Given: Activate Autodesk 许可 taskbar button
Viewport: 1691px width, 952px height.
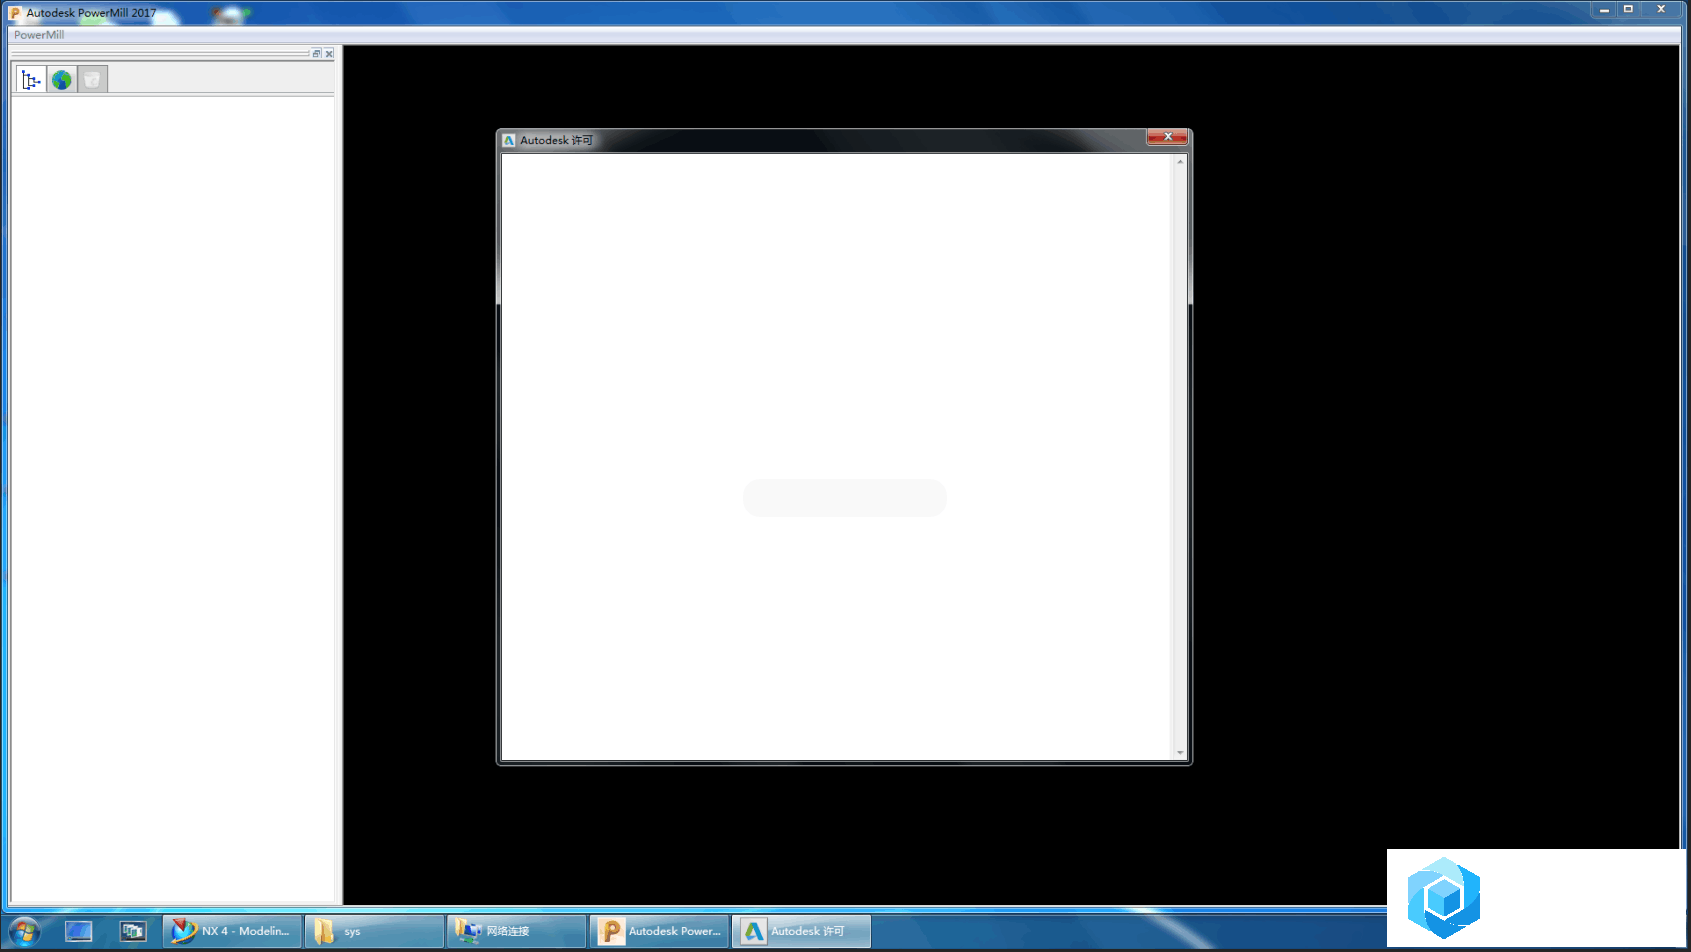Looking at the screenshot, I should tap(801, 931).
